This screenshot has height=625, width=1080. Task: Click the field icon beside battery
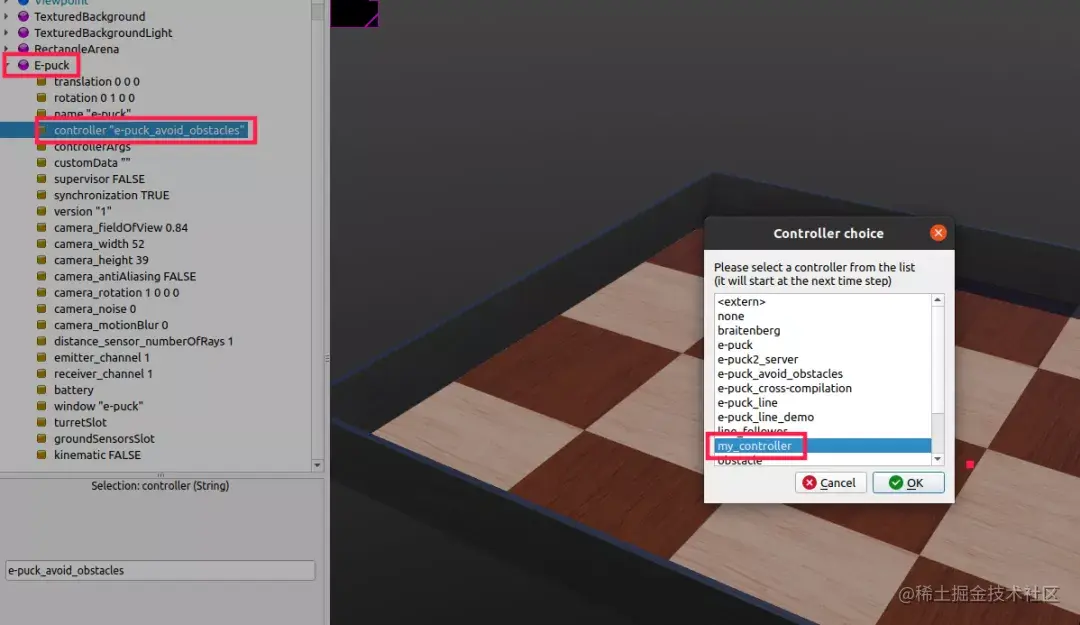tap(41, 390)
